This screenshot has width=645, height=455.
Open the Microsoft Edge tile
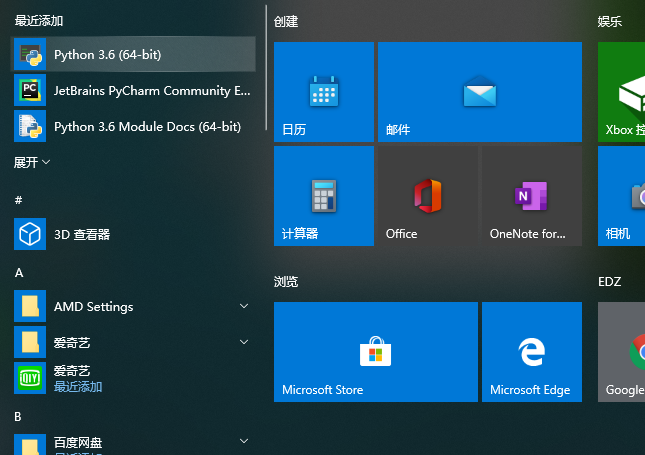(x=532, y=352)
